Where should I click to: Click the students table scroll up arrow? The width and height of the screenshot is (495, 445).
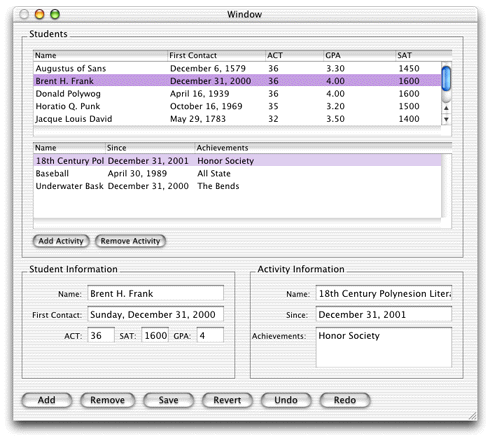pos(446,108)
